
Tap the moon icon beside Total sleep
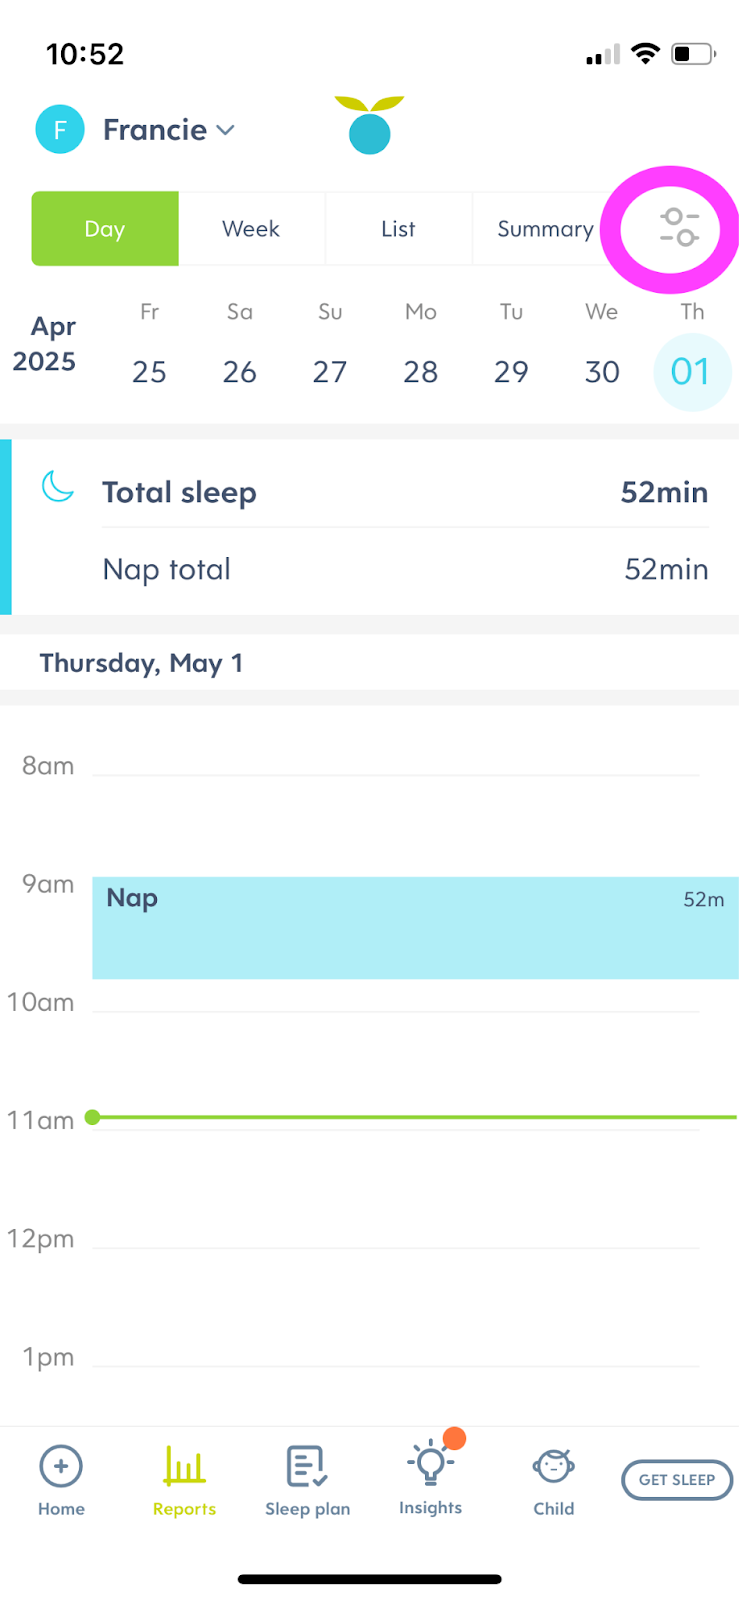tap(58, 487)
